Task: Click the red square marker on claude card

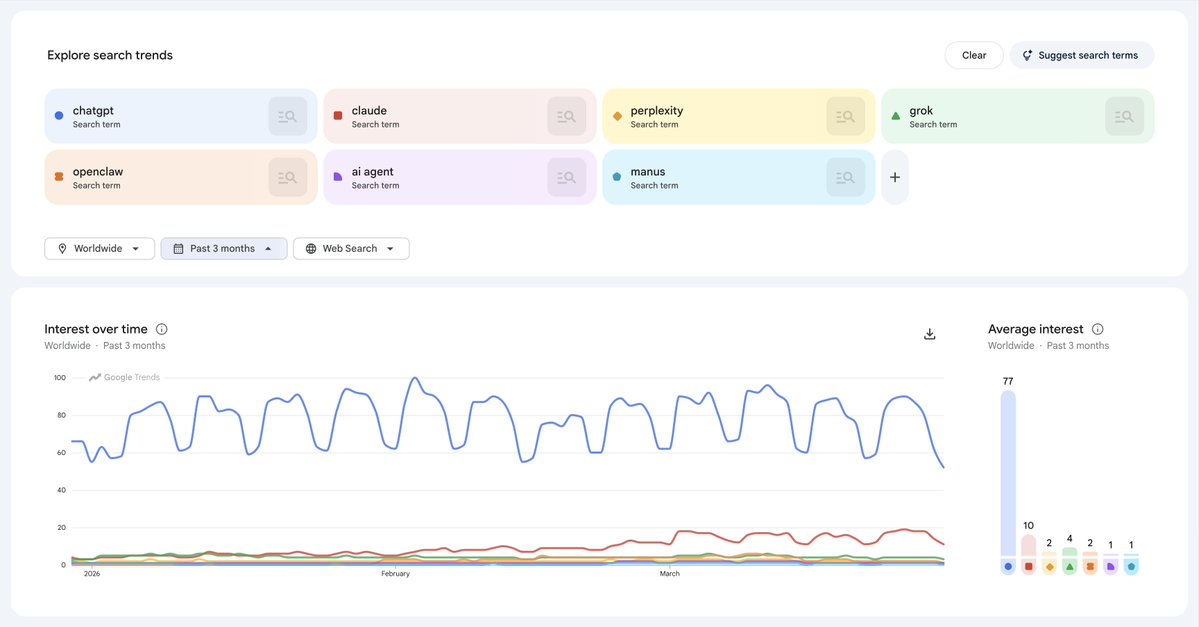Action: coord(338,115)
